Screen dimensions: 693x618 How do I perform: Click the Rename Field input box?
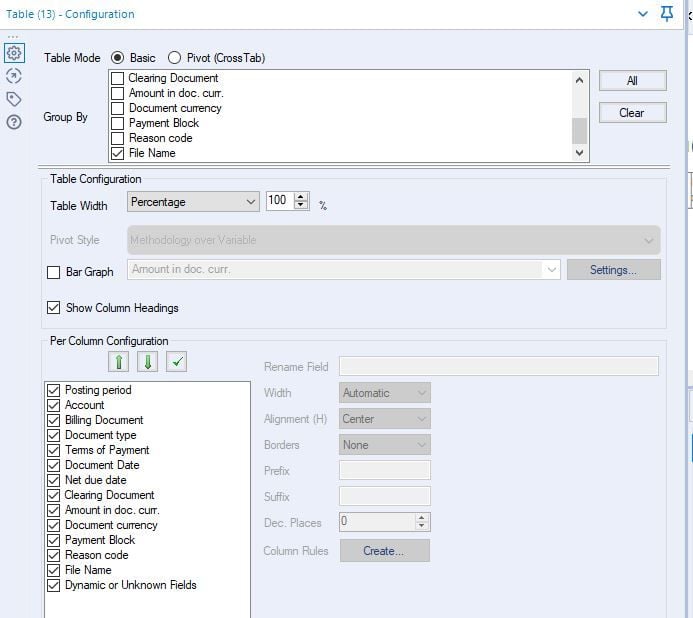499,366
